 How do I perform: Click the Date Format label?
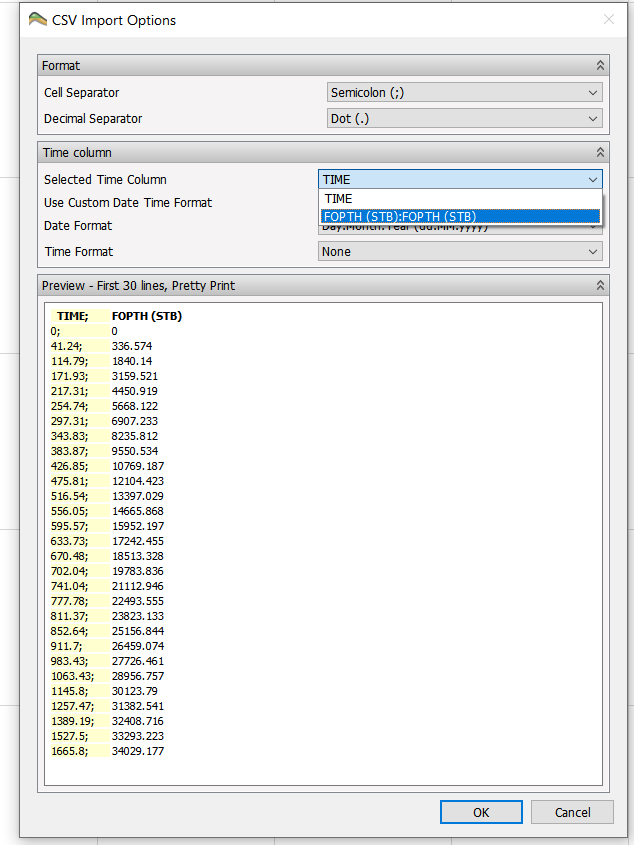(78, 226)
